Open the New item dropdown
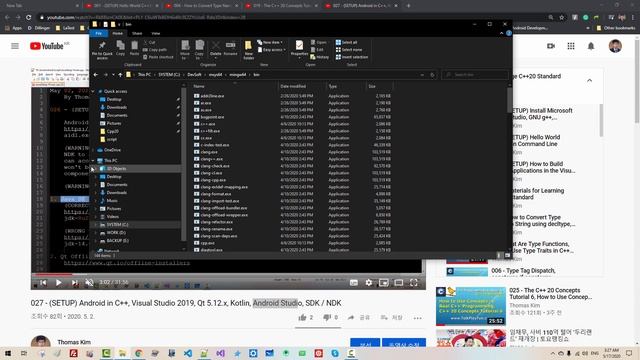The height and width of the screenshot is (360, 640). click(x=270, y=42)
